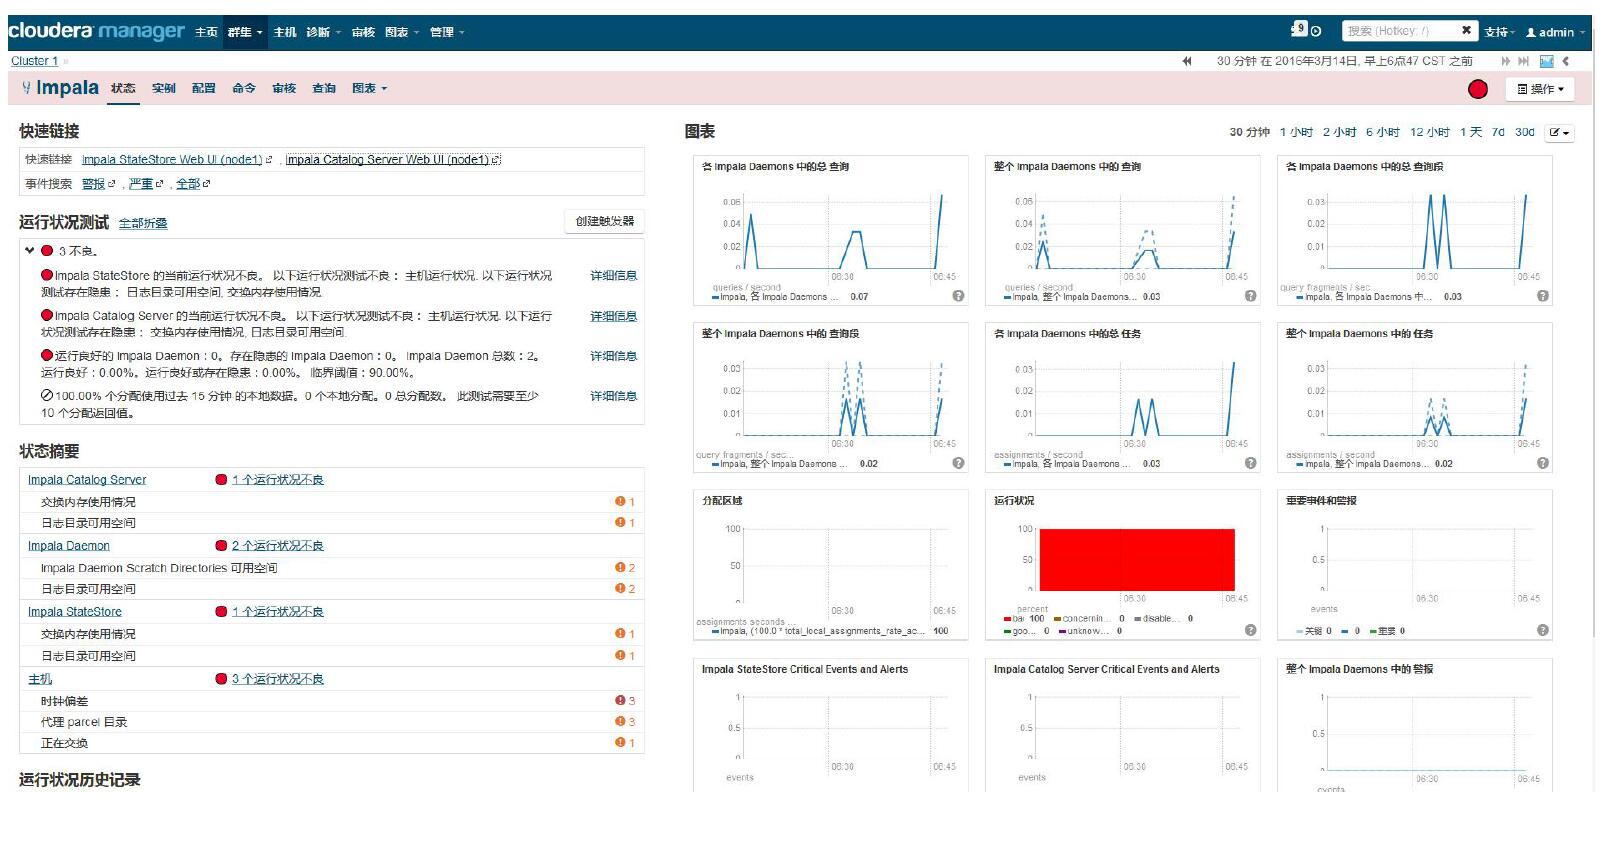Image resolution: width=1608 pixels, height=845 pixels.
Task: Click the red status dot beside 3 不良
Action: coord(46,251)
